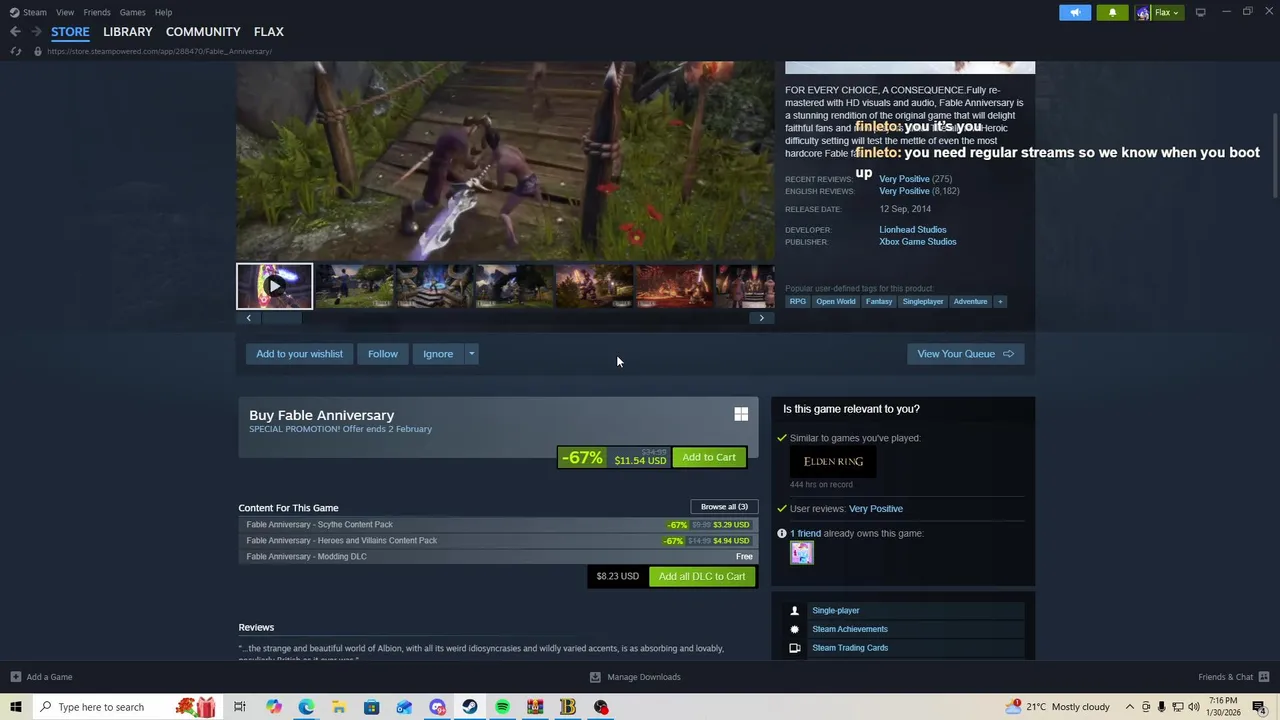Open Windows Start menu
Screen dimensions: 1280x720
click(15, 707)
